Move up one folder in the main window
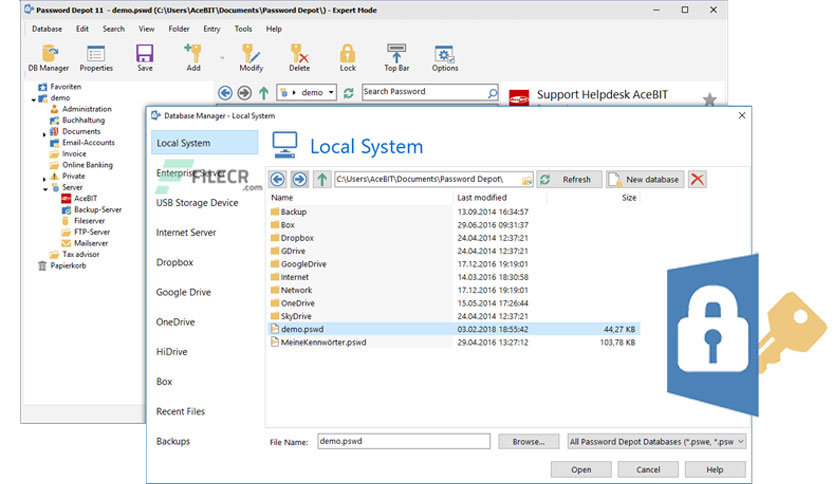The width and height of the screenshot is (836, 484). click(x=263, y=93)
